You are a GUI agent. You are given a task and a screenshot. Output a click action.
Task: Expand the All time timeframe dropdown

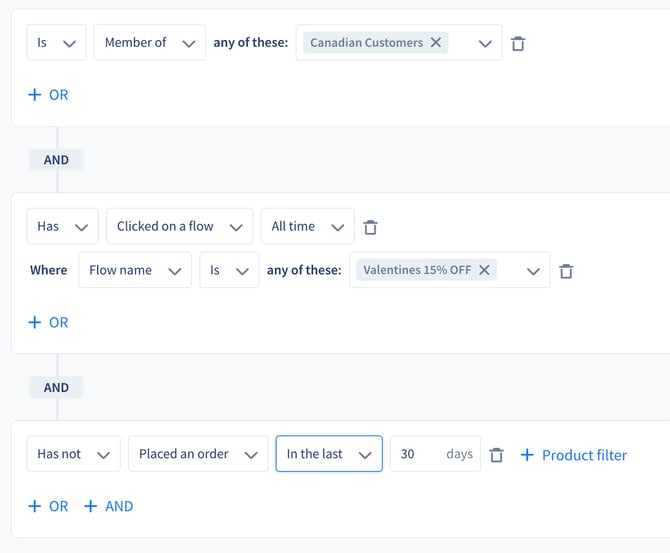[308, 226]
